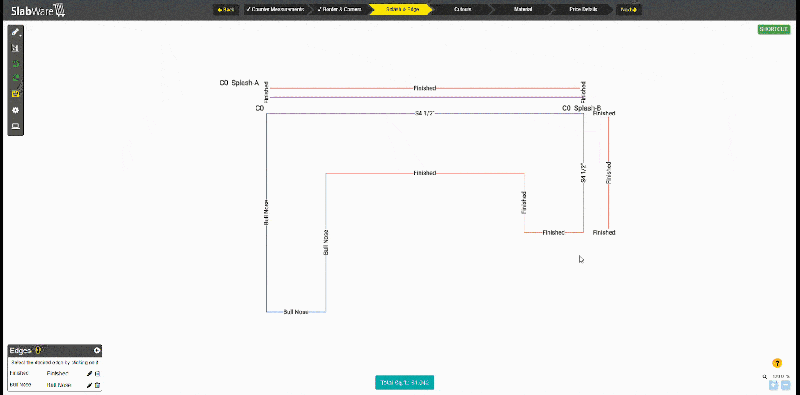Open the yellow help question mark
Image resolution: width=800 pixels, height=395 pixels.
coord(778,363)
